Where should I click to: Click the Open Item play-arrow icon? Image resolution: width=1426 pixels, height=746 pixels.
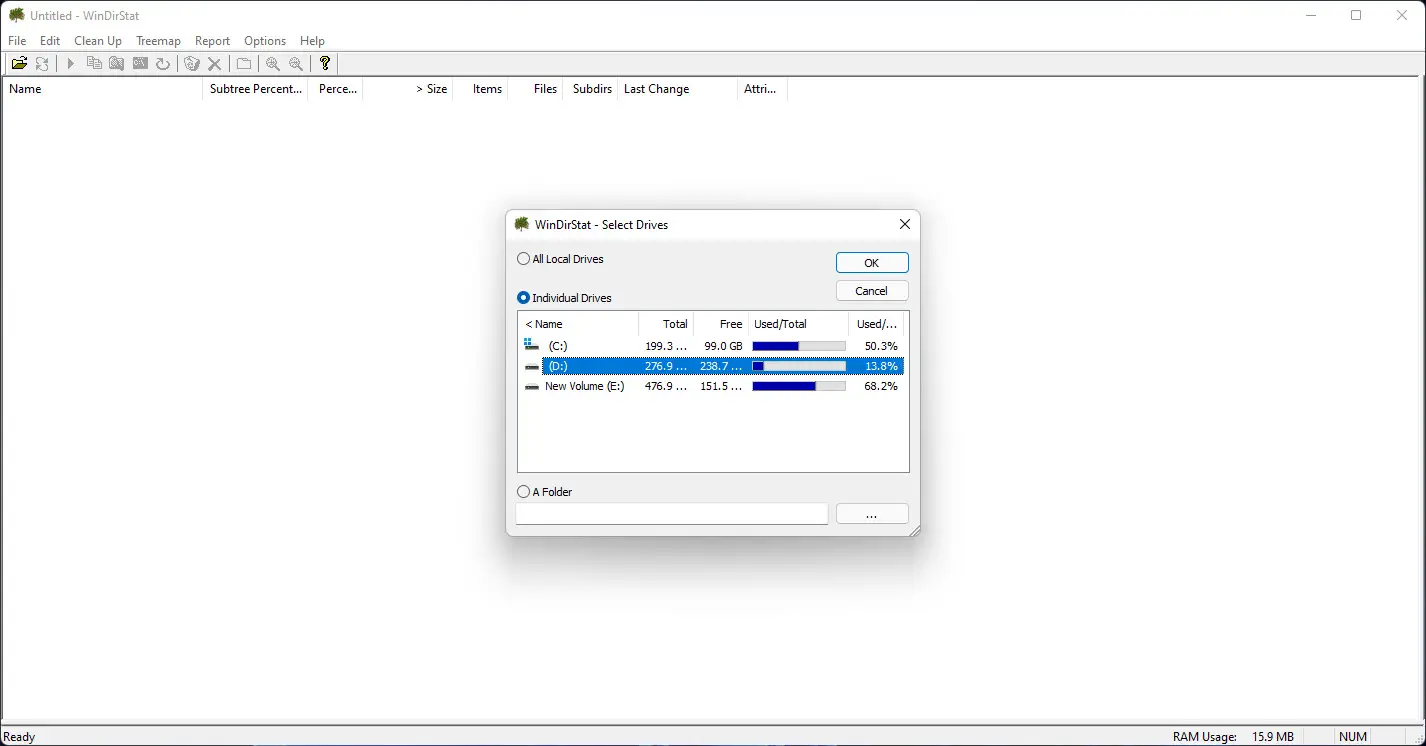pyautogui.click(x=70, y=64)
